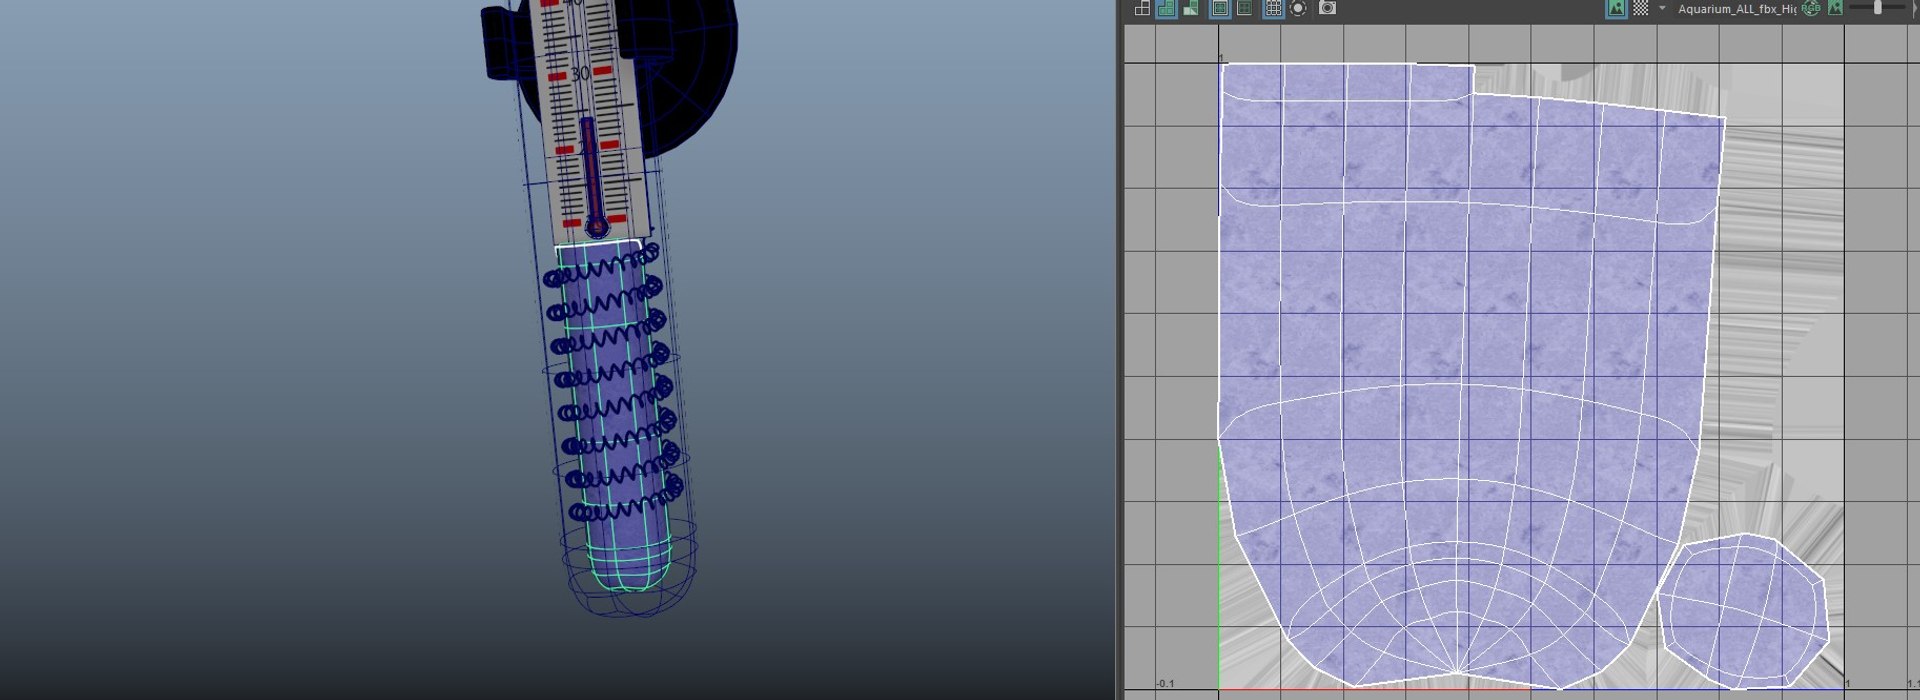The width and height of the screenshot is (1920, 700).
Task: Take a UV snapshot with the camera icon
Action: pyautogui.click(x=1327, y=8)
